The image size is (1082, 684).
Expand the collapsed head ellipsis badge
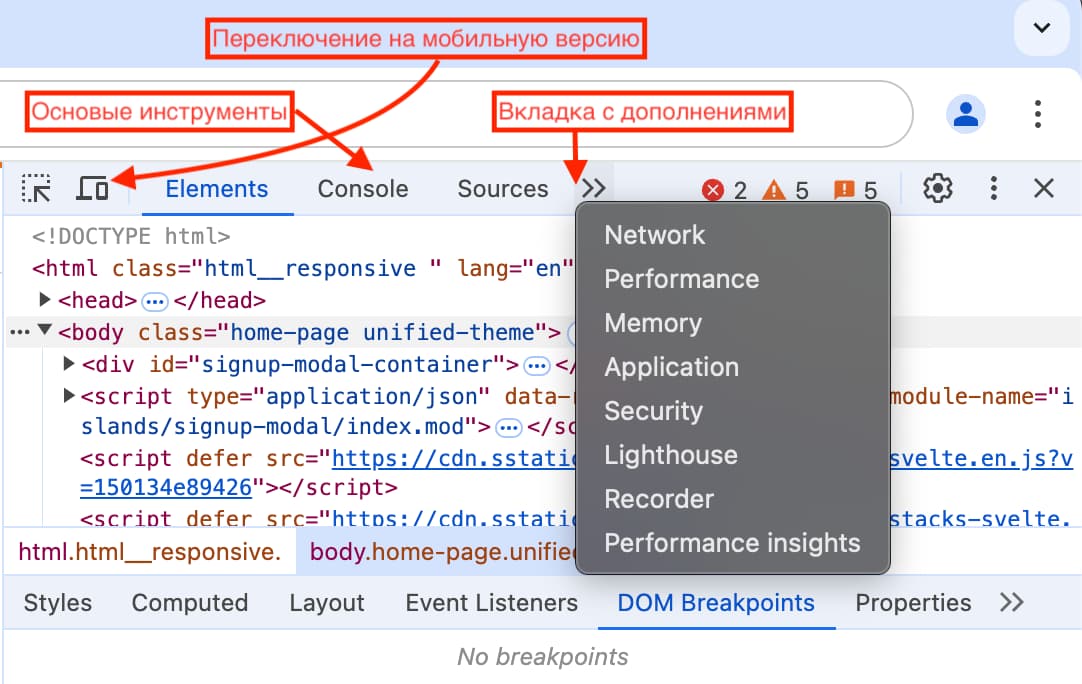coord(155,302)
